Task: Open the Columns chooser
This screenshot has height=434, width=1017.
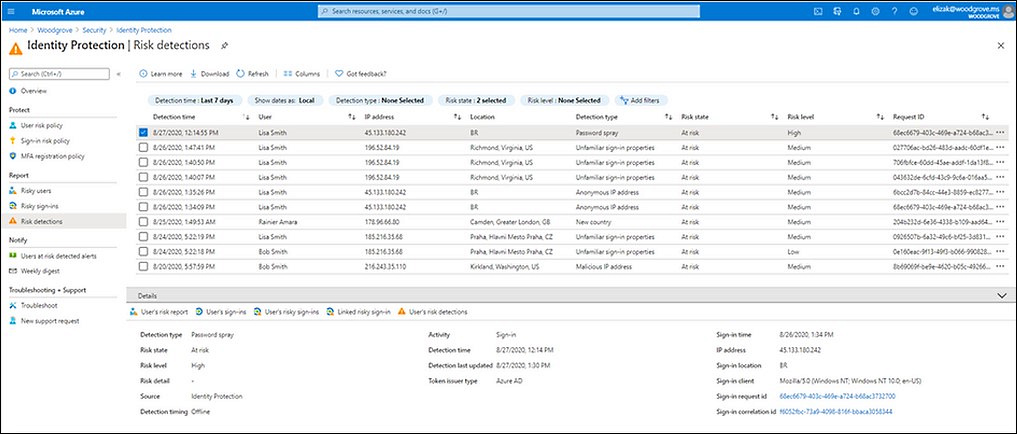Action: click(302, 74)
